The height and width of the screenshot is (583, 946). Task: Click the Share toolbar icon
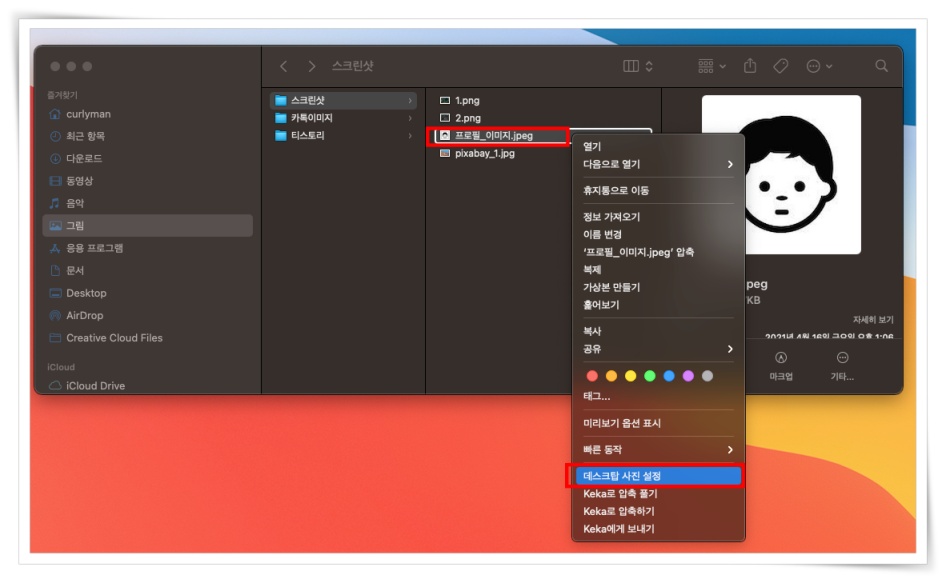coord(750,66)
